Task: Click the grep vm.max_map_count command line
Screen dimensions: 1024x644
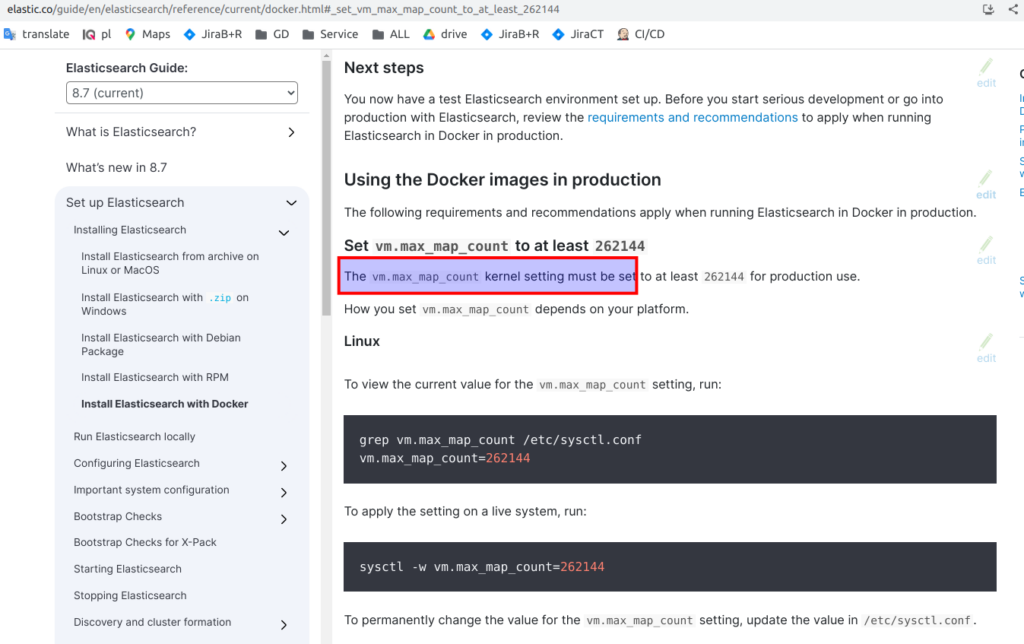Action: [x=500, y=440]
